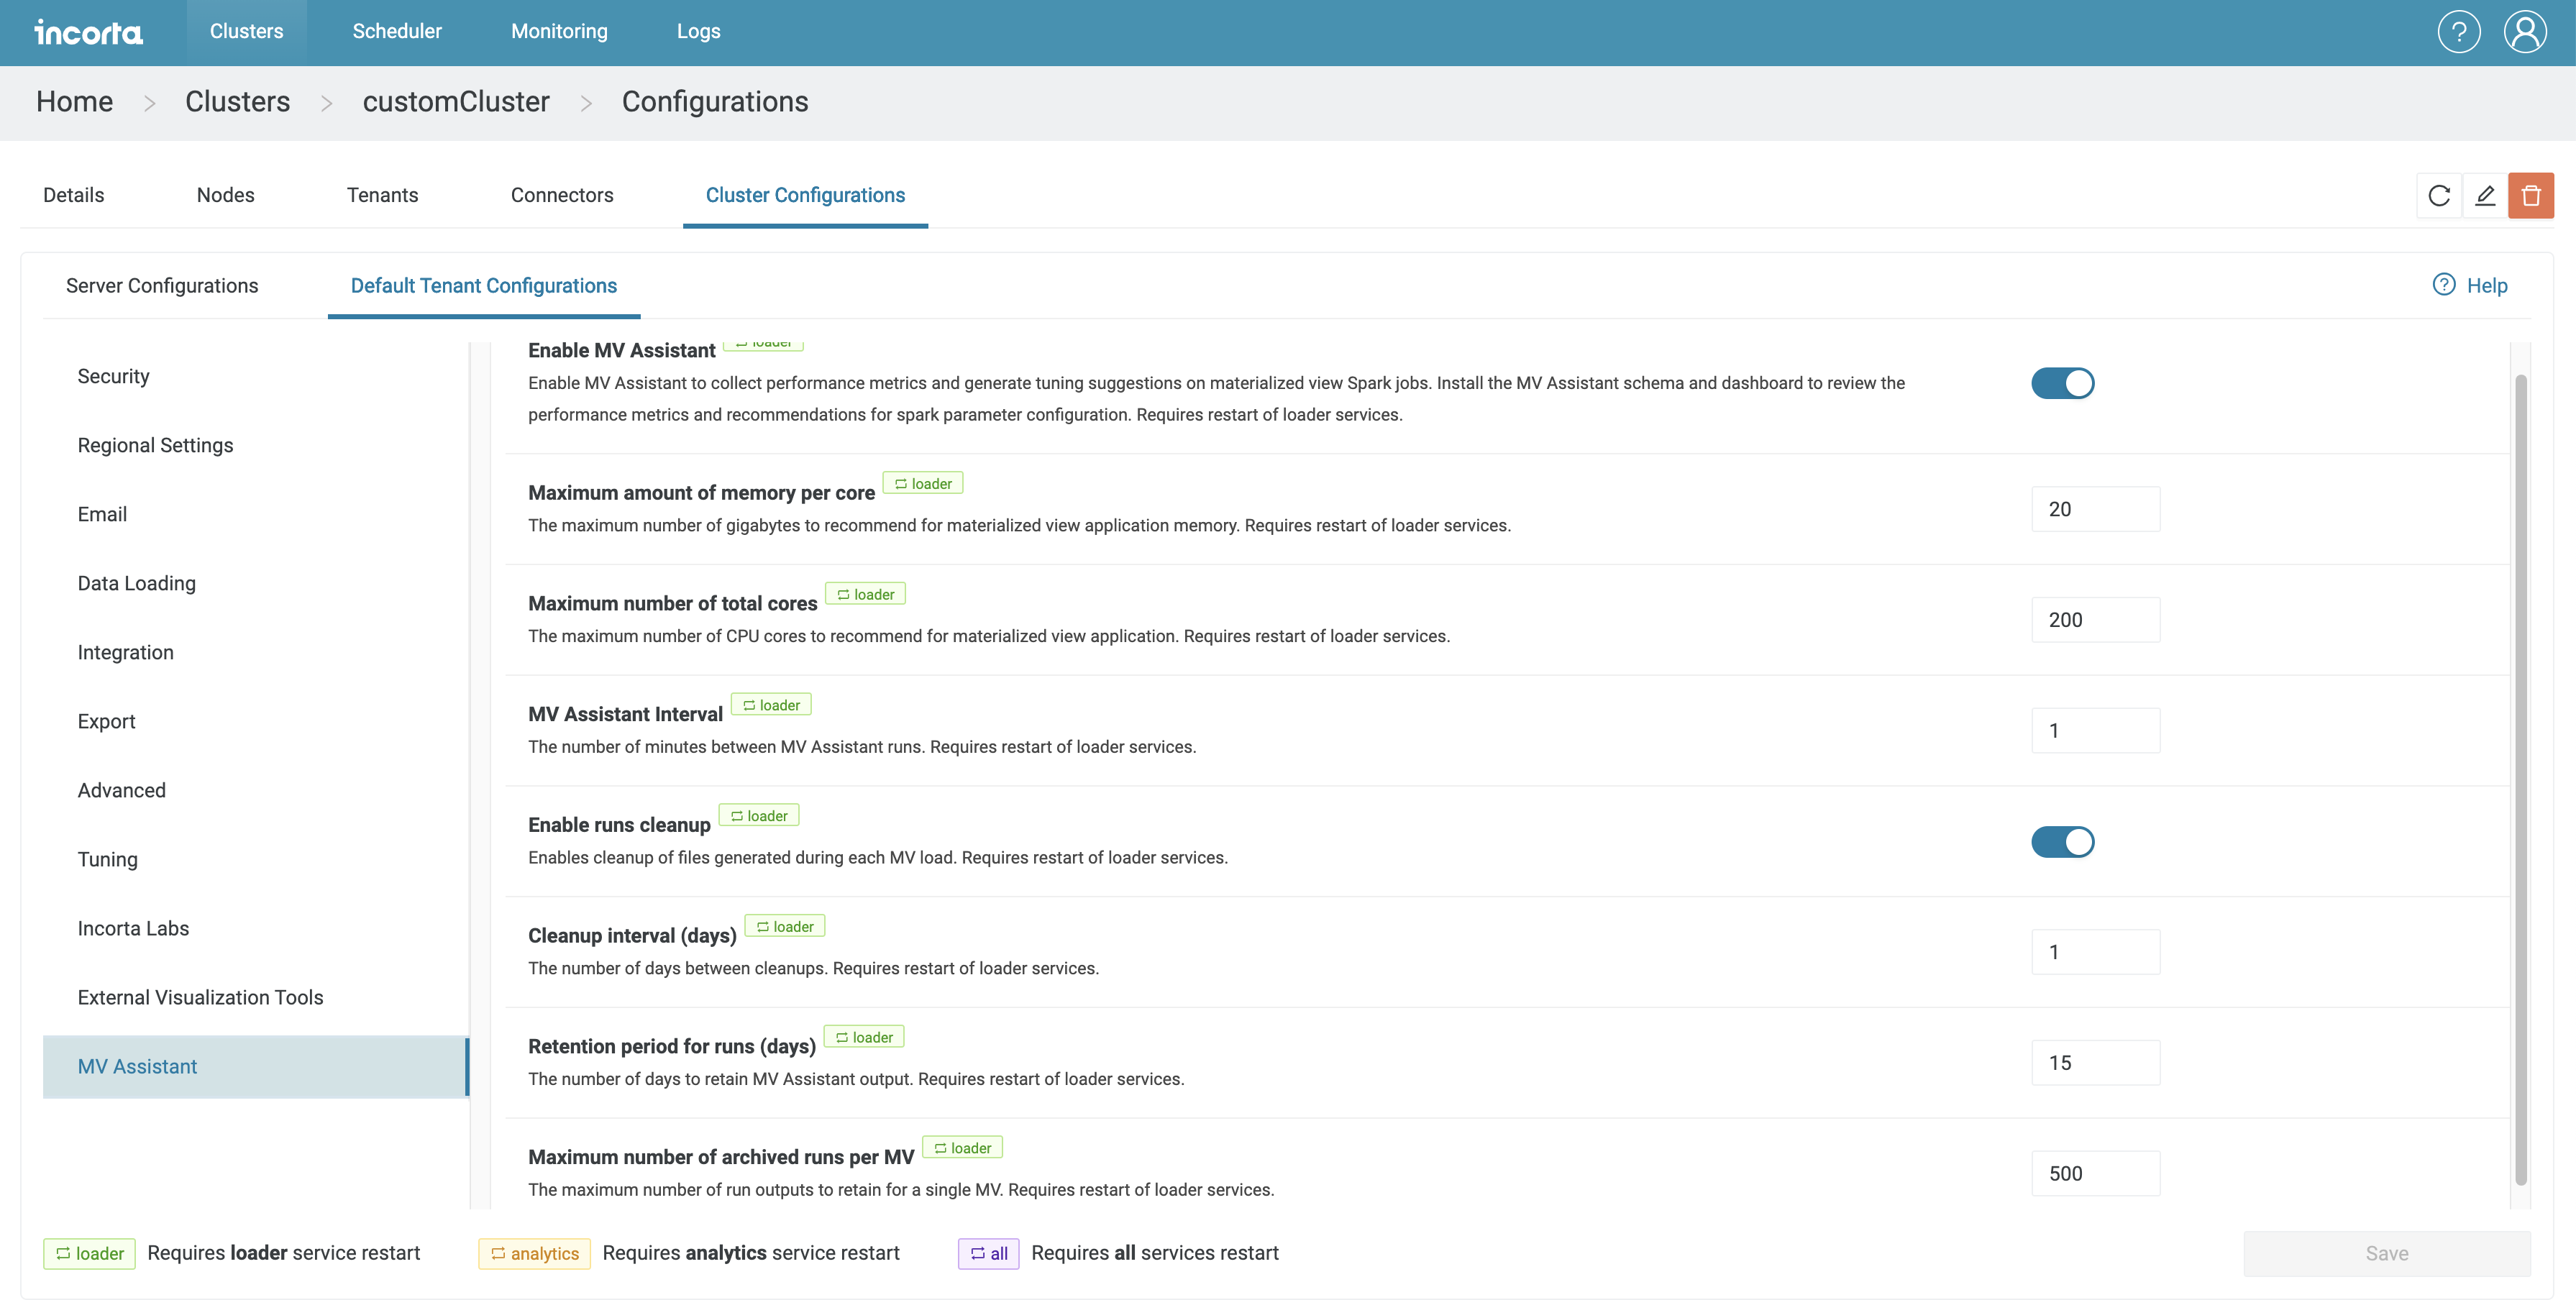Viewport: 2576px width, 1300px height.
Task: Click the loader legend badge at bottom
Action: (89, 1254)
